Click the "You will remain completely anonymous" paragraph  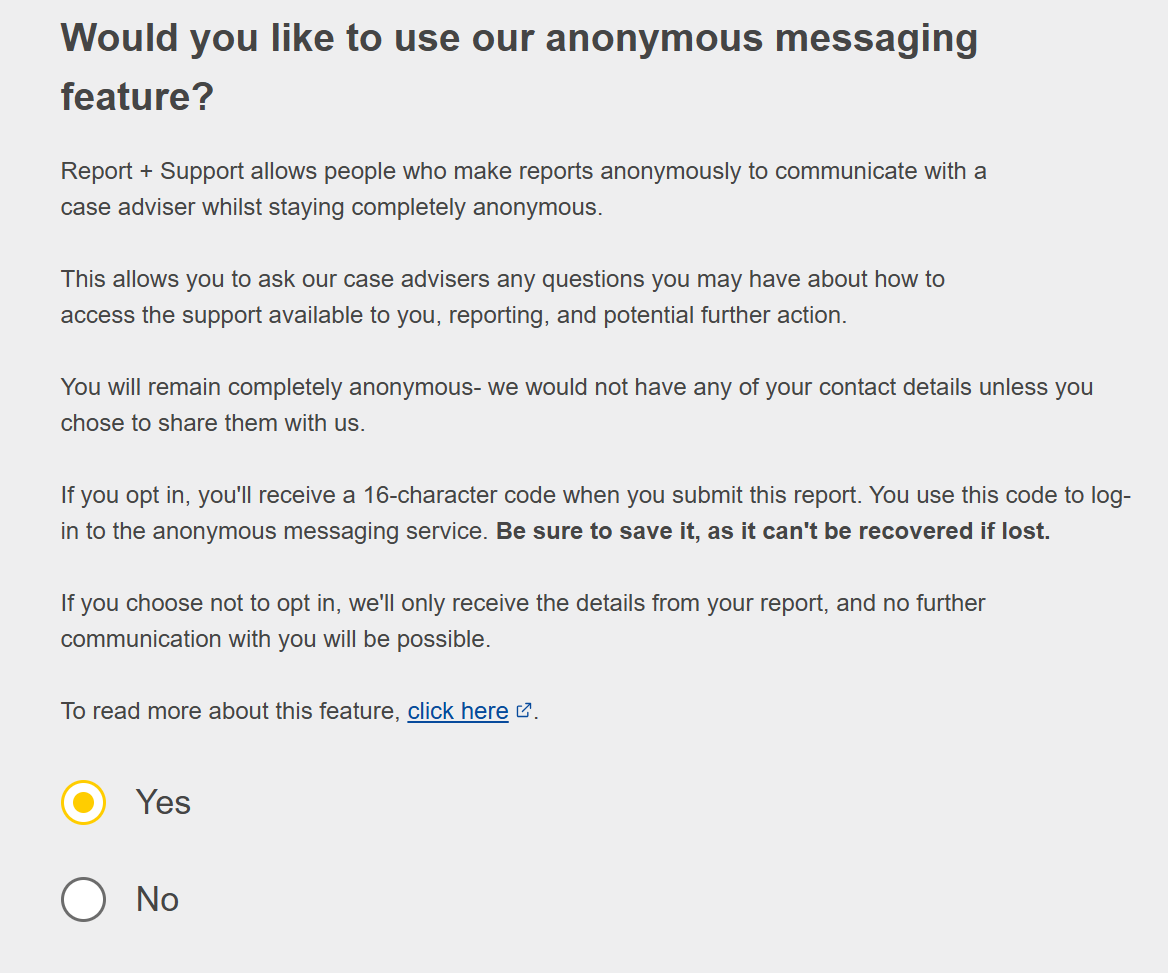pos(576,387)
